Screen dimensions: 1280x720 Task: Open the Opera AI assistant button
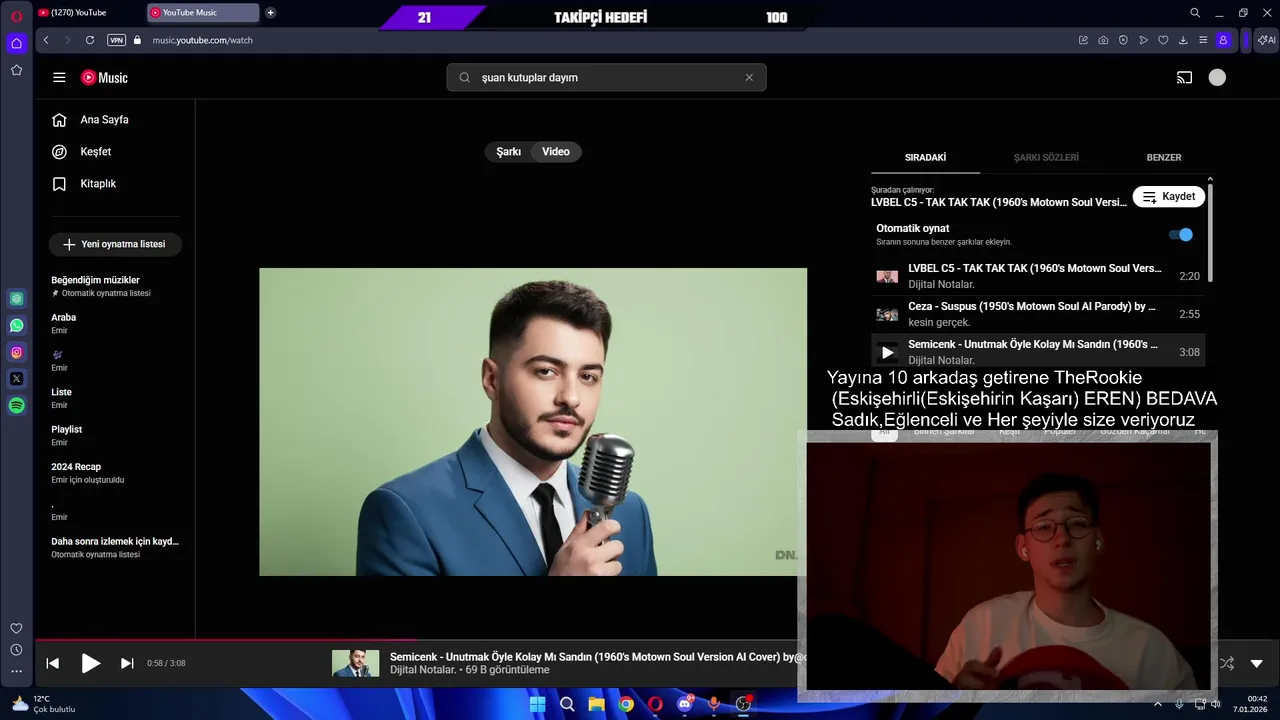point(1266,40)
